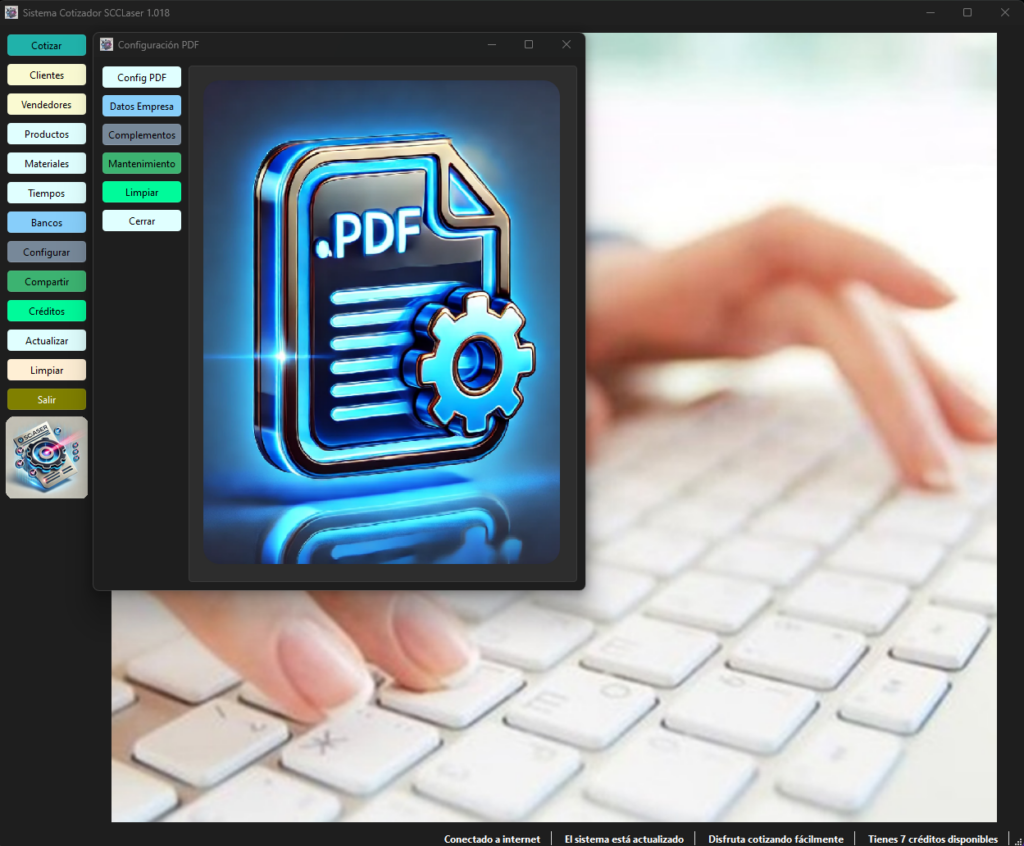The height and width of the screenshot is (846, 1024).
Task: Open Productos from the sidebar
Action: [46, 134]
